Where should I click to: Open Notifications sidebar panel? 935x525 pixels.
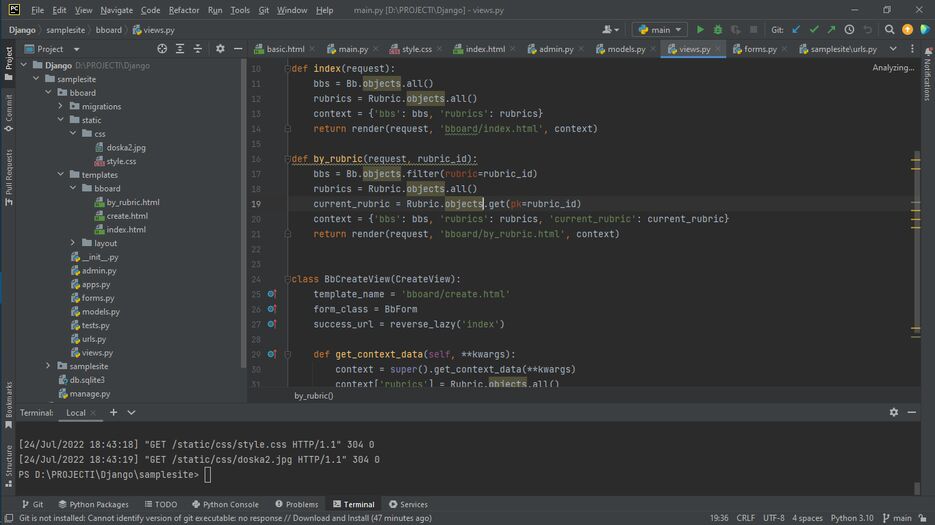pos(927,75)
